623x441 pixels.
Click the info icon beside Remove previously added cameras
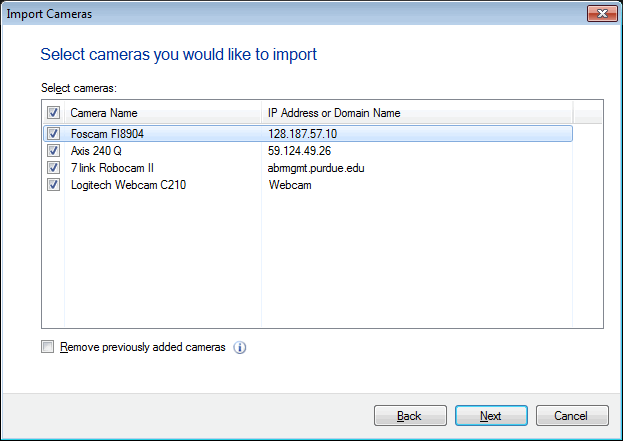coord(240,348)
